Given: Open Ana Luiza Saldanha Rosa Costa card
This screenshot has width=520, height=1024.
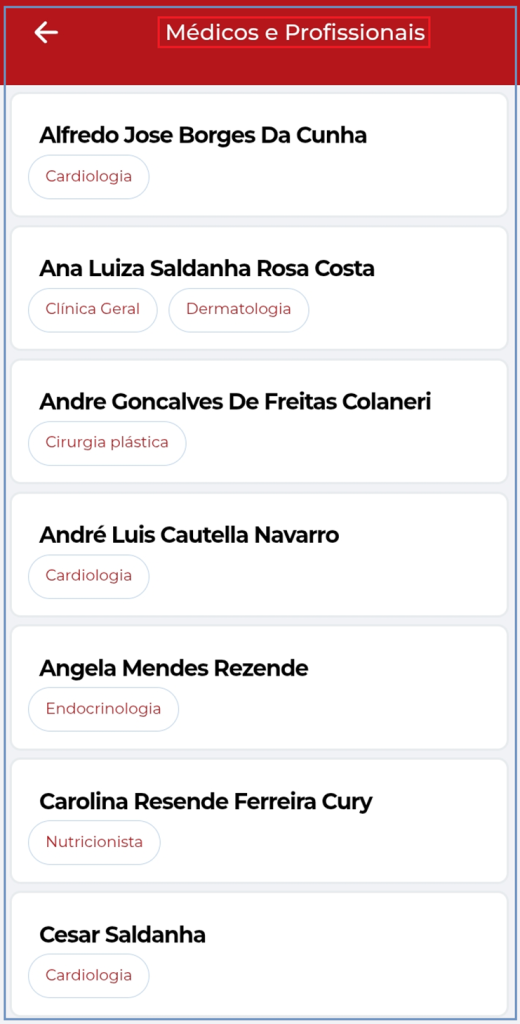Looking at the screenshot, I should pyautogui.click(x=259, y=288).
